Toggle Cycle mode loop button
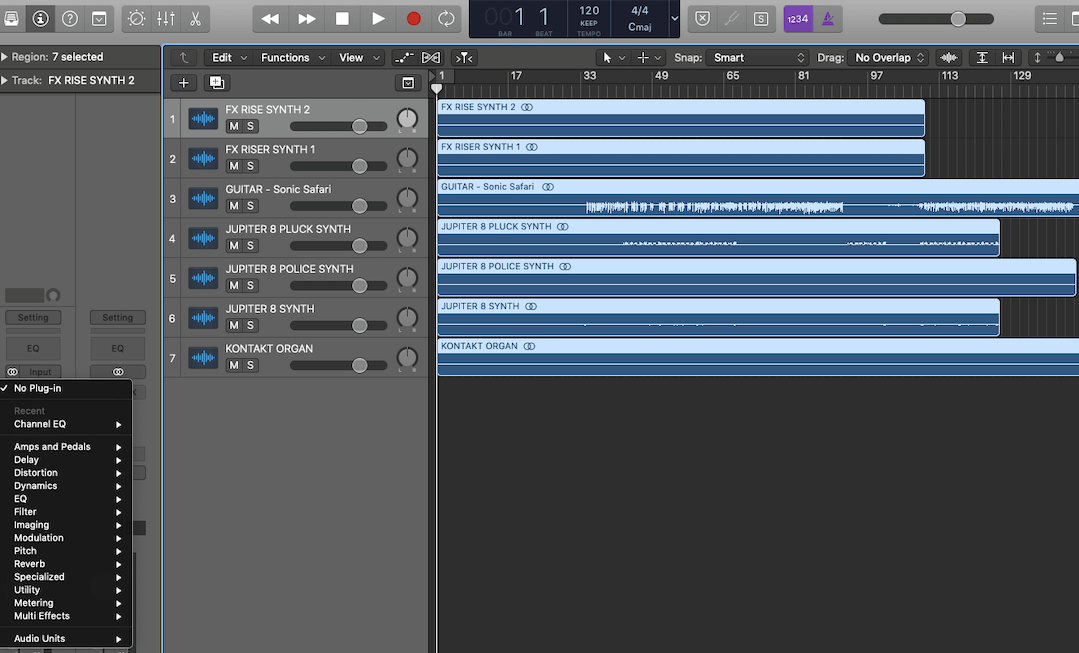The image size is (1079, 653). (x=447, y=19)
